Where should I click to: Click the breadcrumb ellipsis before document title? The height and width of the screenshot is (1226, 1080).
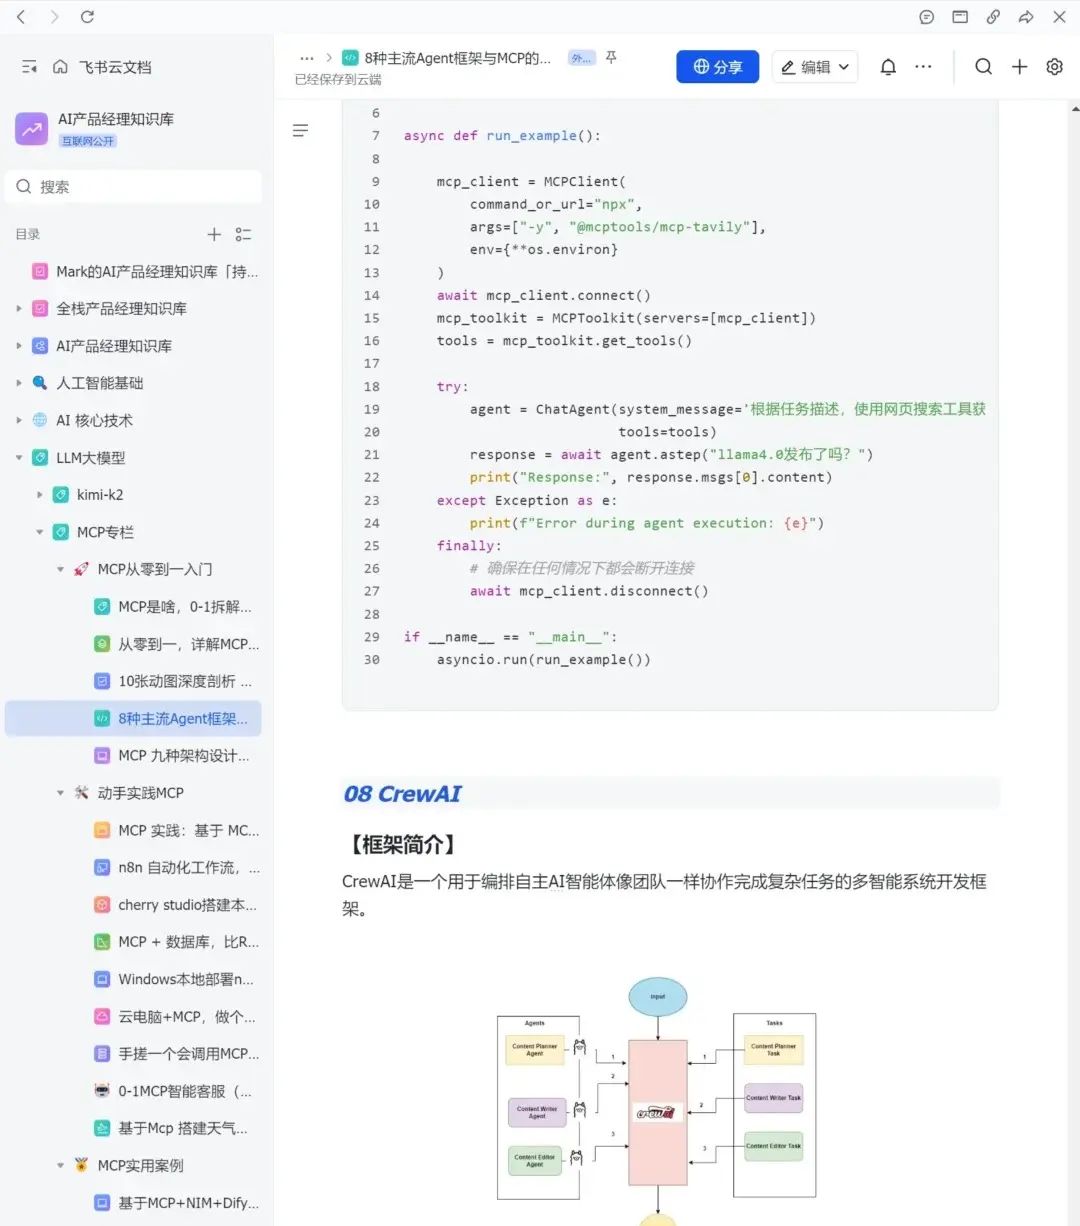306,58
